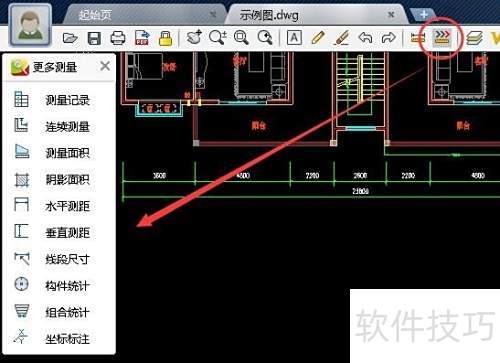This screenshot has height=363, width=500.
Task: Switch to the 起始页 tab
Action: [95, 15]
